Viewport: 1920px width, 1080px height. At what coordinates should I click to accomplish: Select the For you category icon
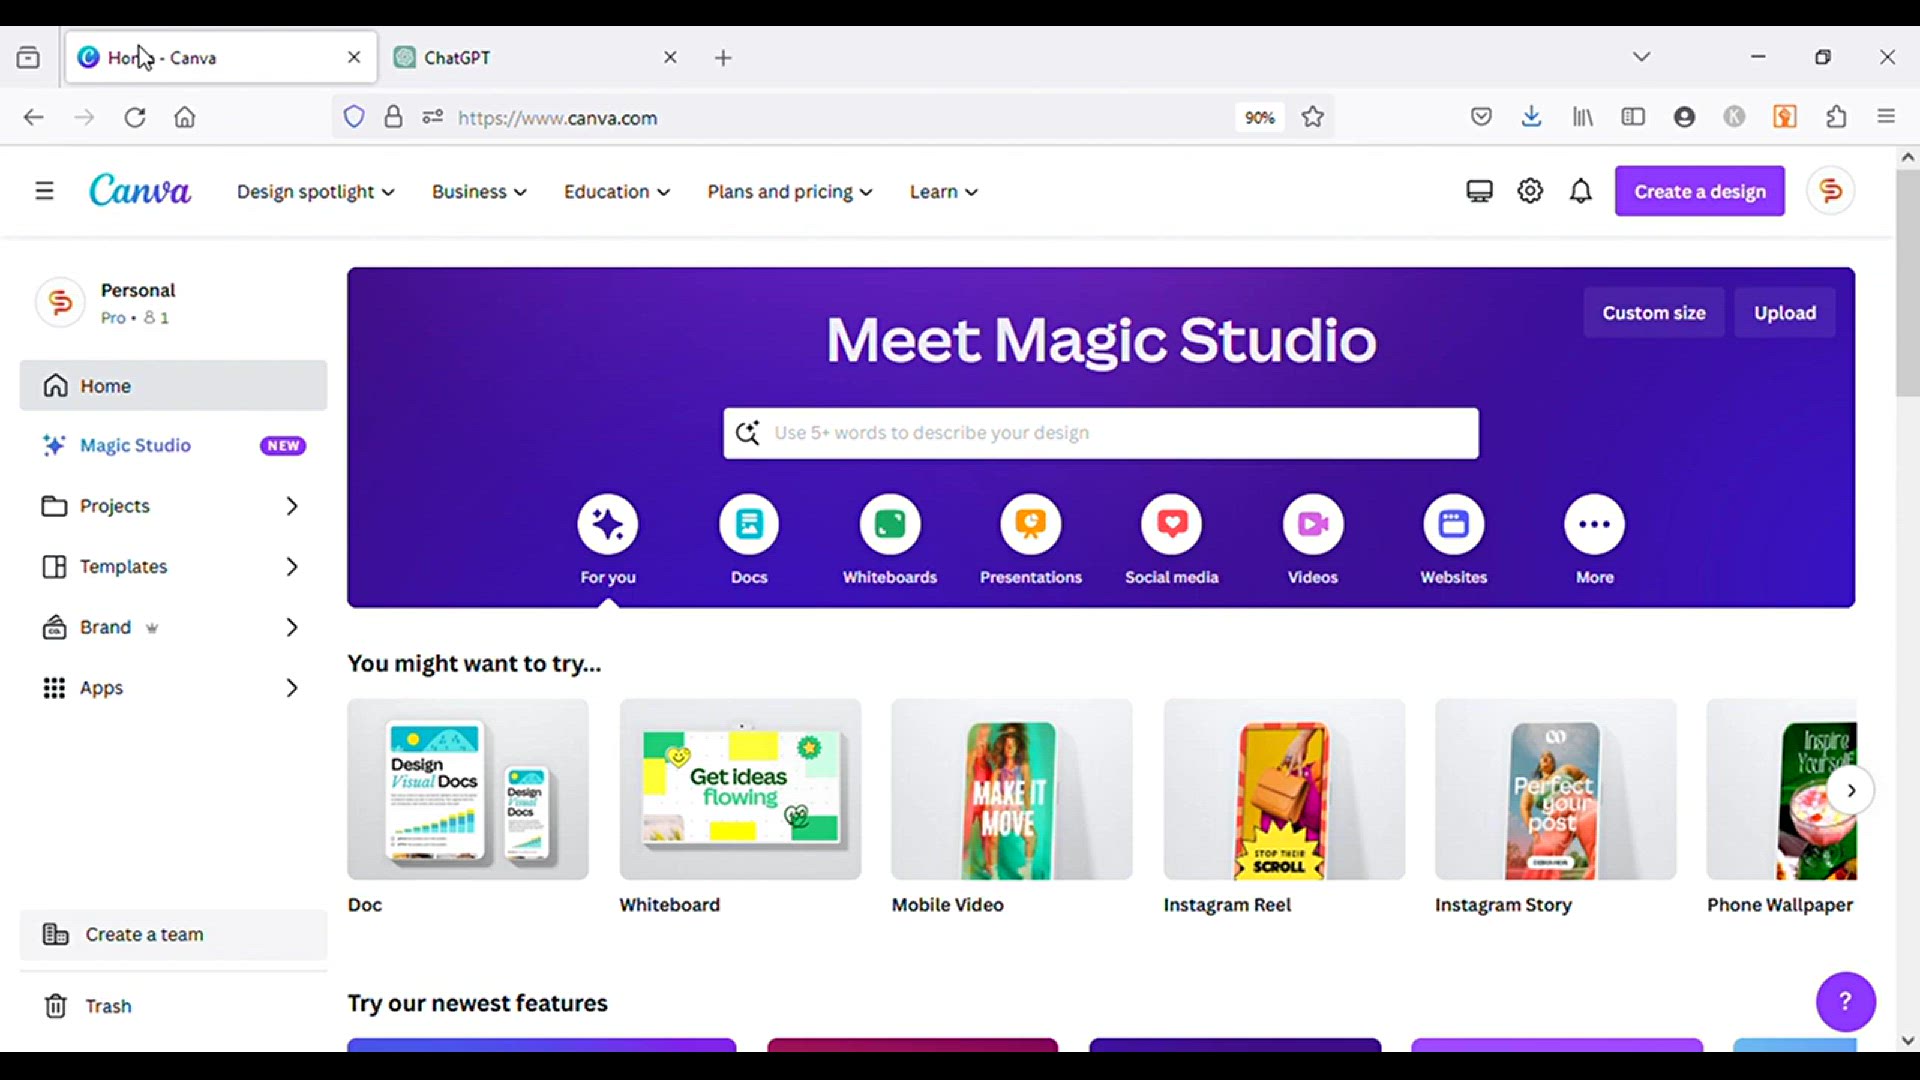[x=607, y=524]
